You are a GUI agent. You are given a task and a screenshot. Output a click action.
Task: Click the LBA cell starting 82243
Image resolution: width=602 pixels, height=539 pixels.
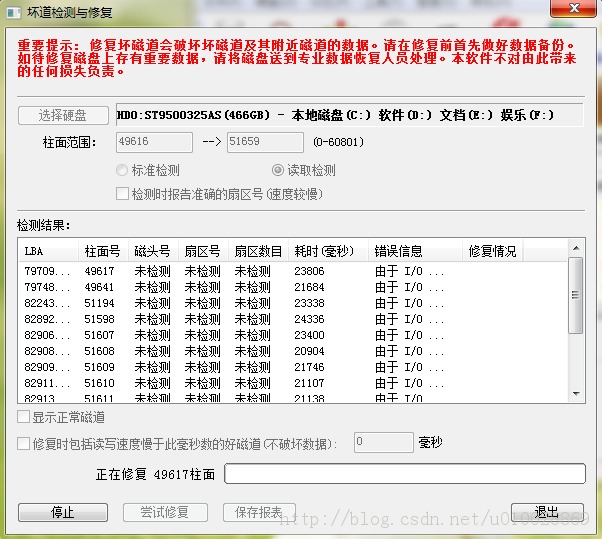(48, 303)
